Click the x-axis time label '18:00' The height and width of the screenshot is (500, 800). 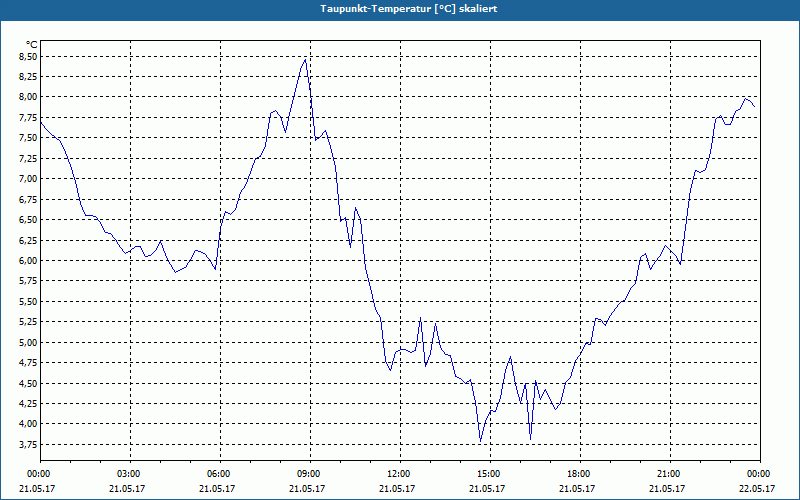[580, 473]
